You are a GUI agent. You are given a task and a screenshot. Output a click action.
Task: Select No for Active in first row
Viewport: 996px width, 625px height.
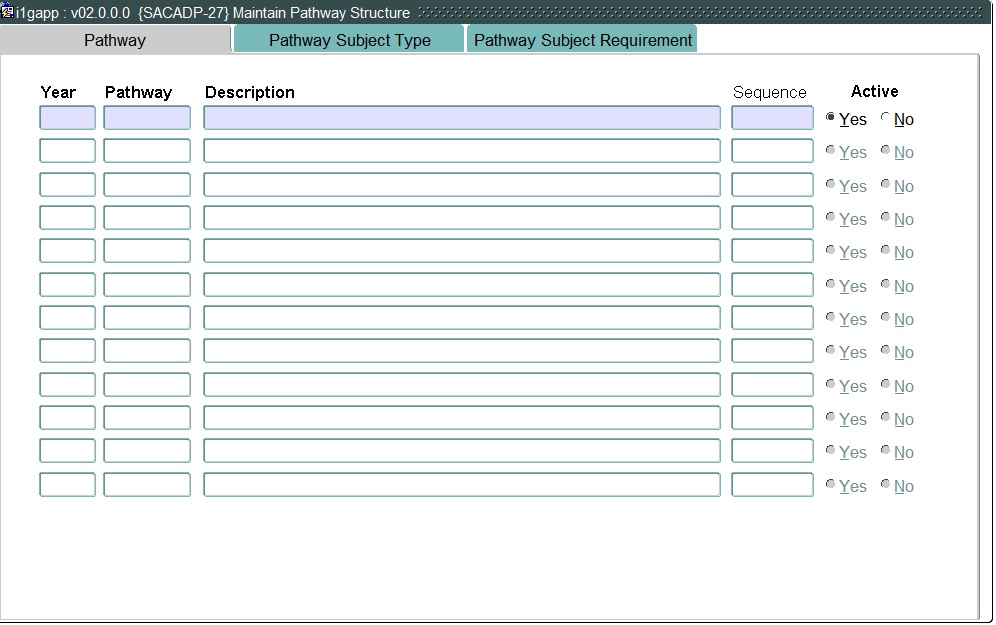[x=885, y=118]
